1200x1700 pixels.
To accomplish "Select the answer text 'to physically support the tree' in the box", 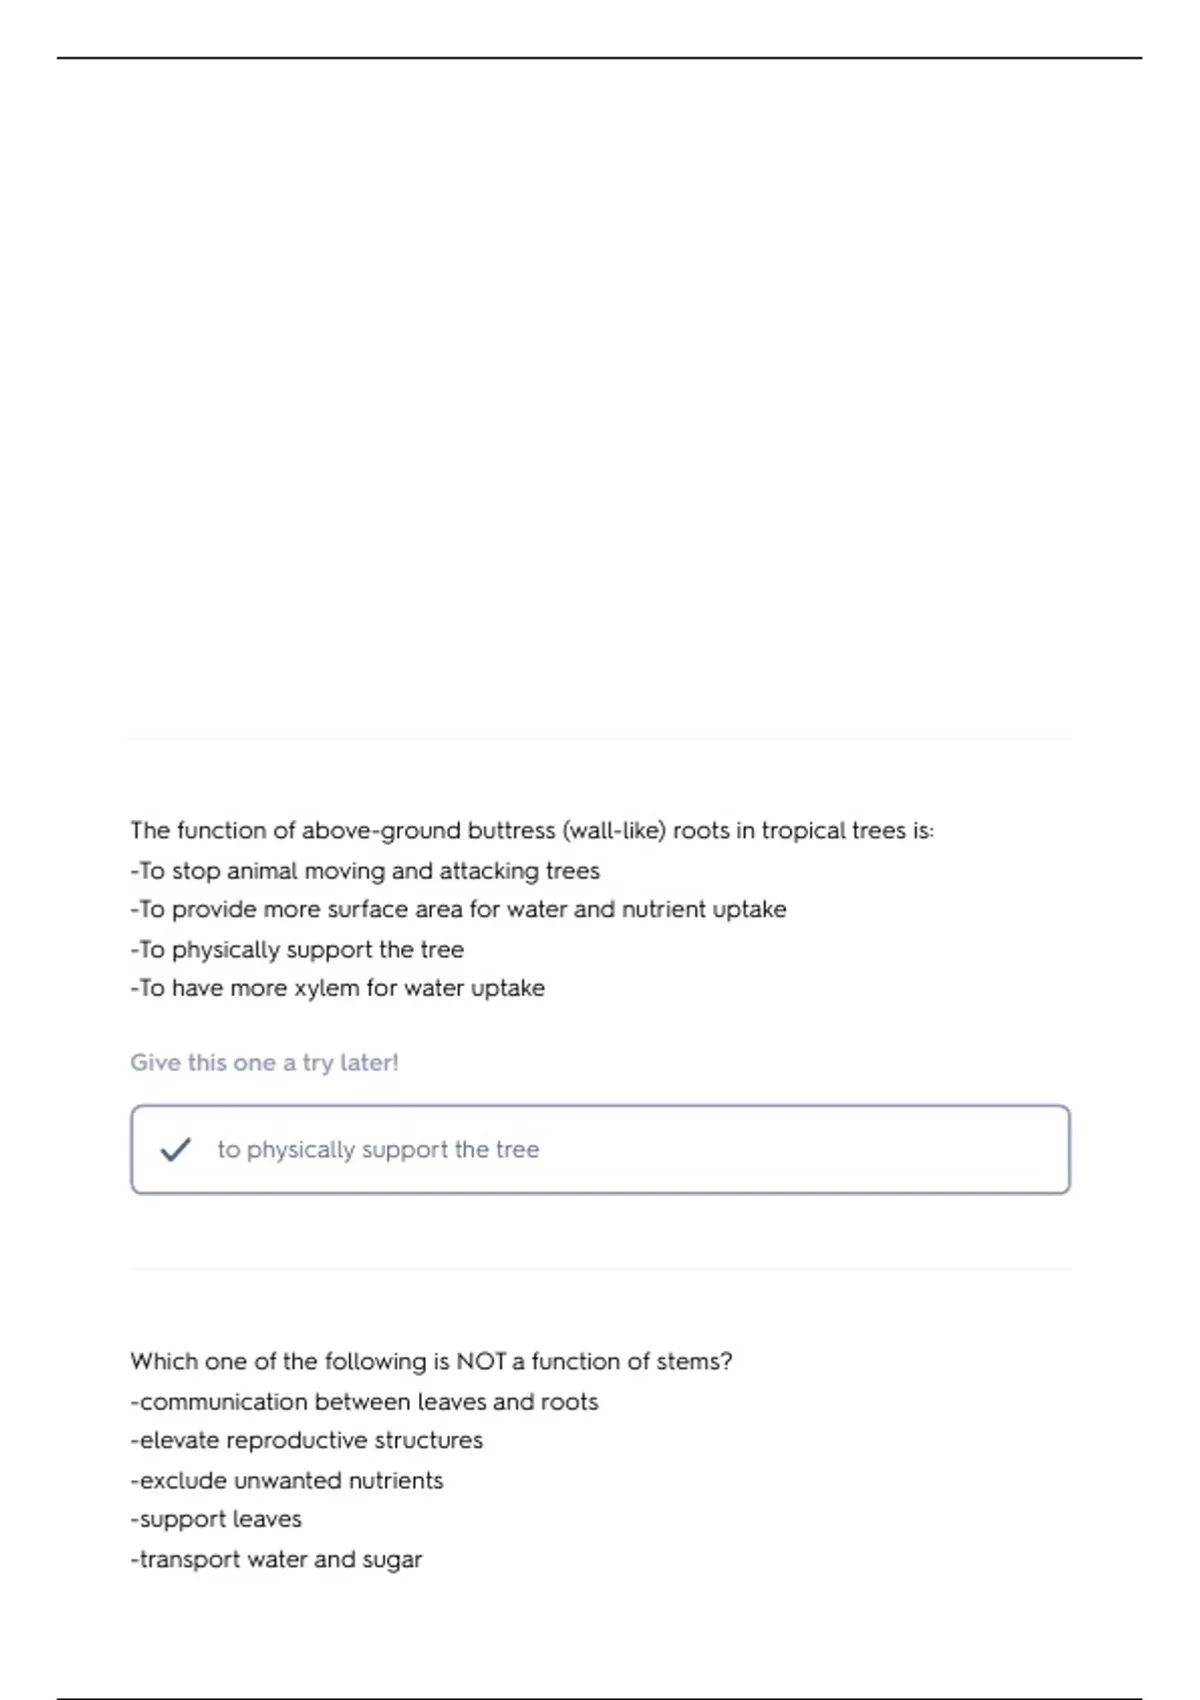I will coord(378,1150).
